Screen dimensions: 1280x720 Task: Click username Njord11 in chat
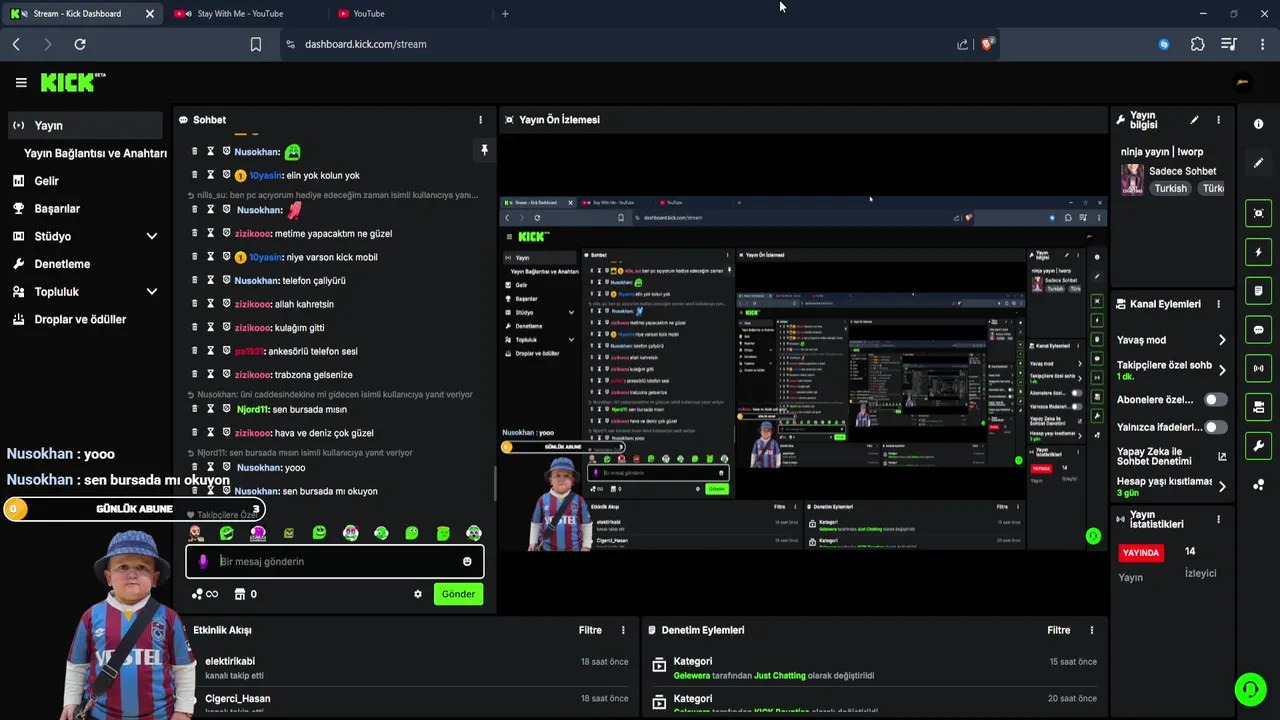[x=253, y=409]
